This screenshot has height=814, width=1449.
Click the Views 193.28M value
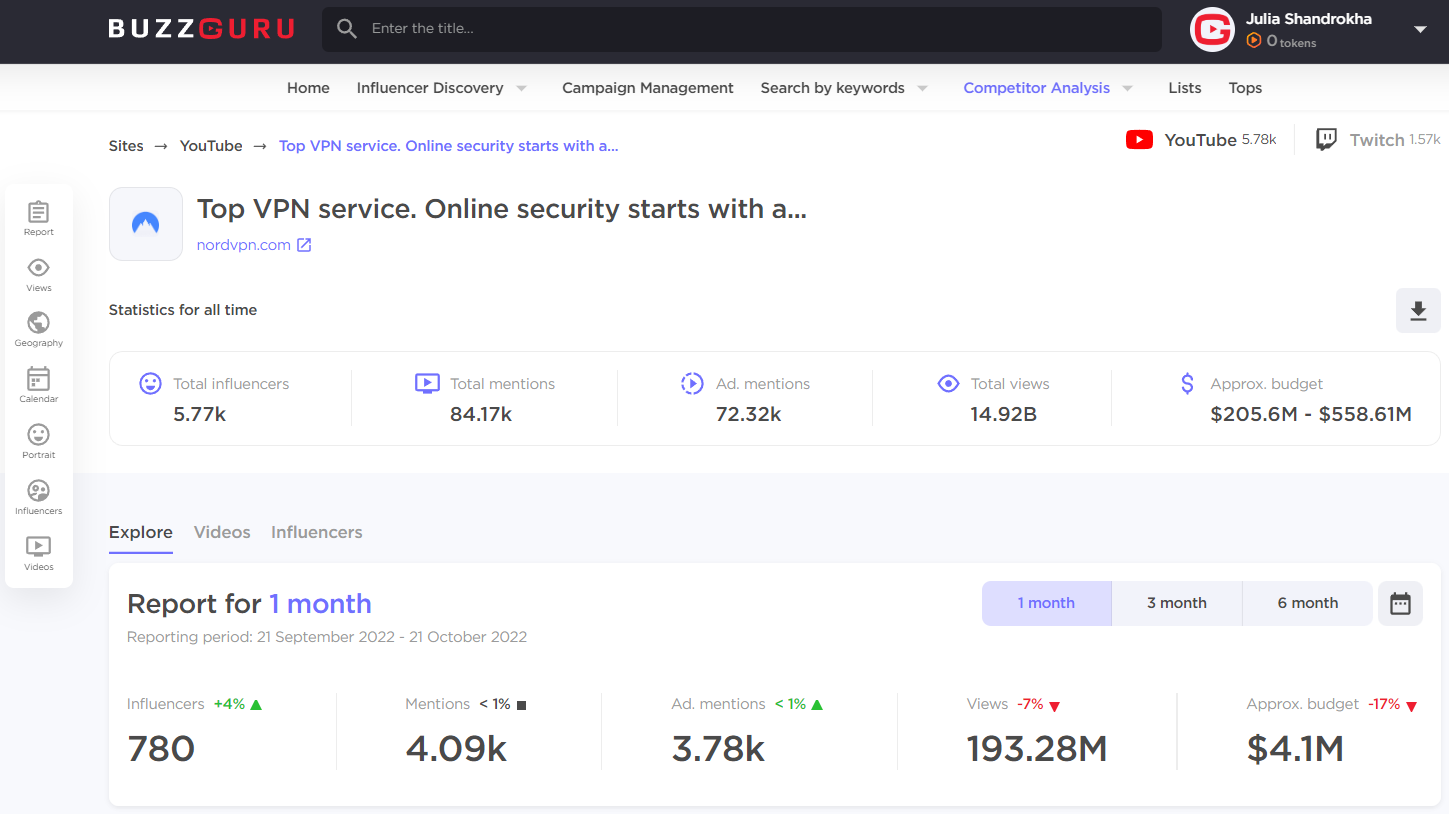tap(1037, 749)
